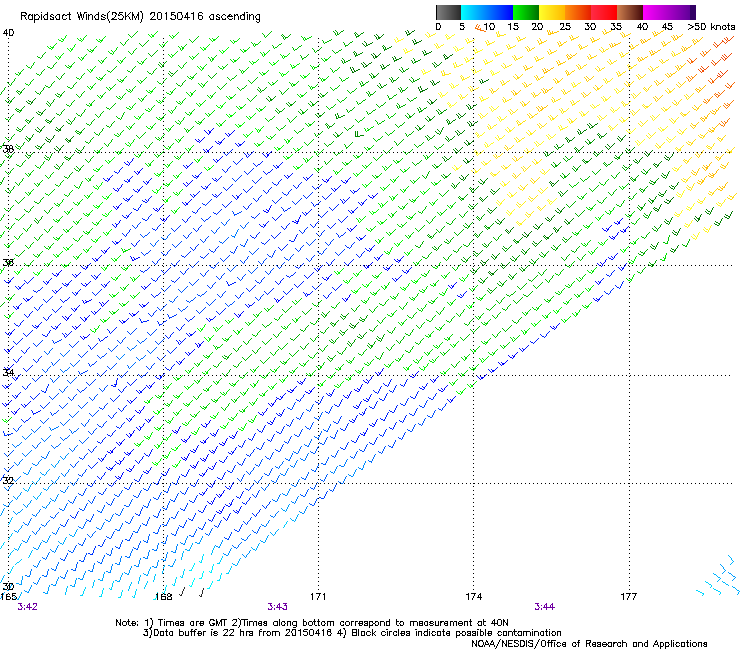Pick the brown 35-40 knots legend segment
Screen dimensions: 740x650
630,12
